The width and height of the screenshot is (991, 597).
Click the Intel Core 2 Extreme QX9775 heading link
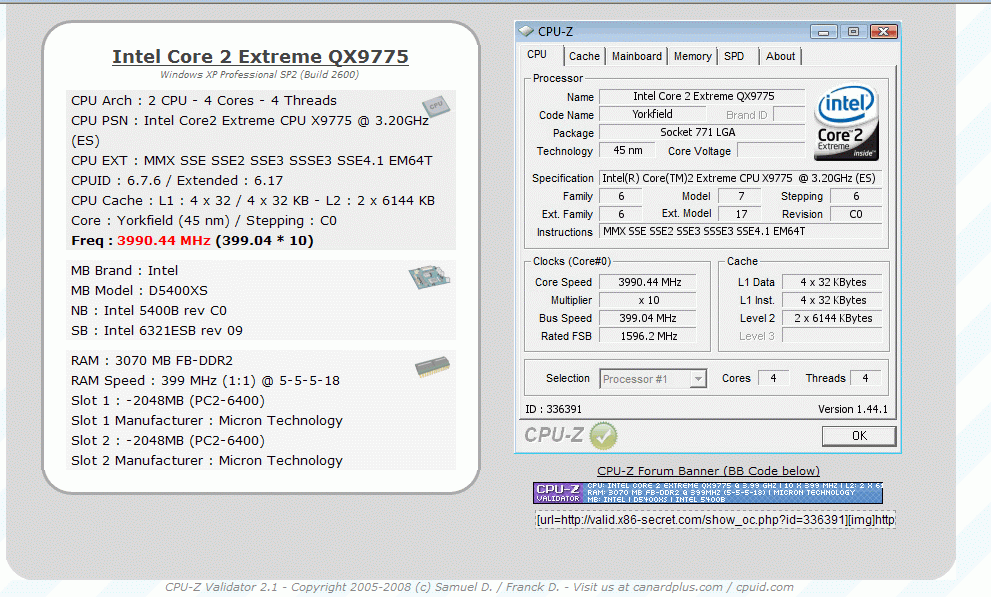[x=260, y=56]
